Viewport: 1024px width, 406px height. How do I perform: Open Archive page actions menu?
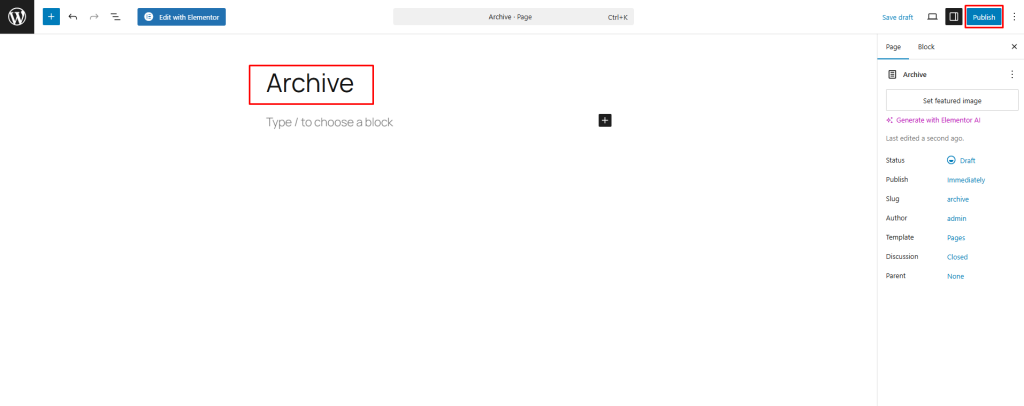(x=1012, y=74)
